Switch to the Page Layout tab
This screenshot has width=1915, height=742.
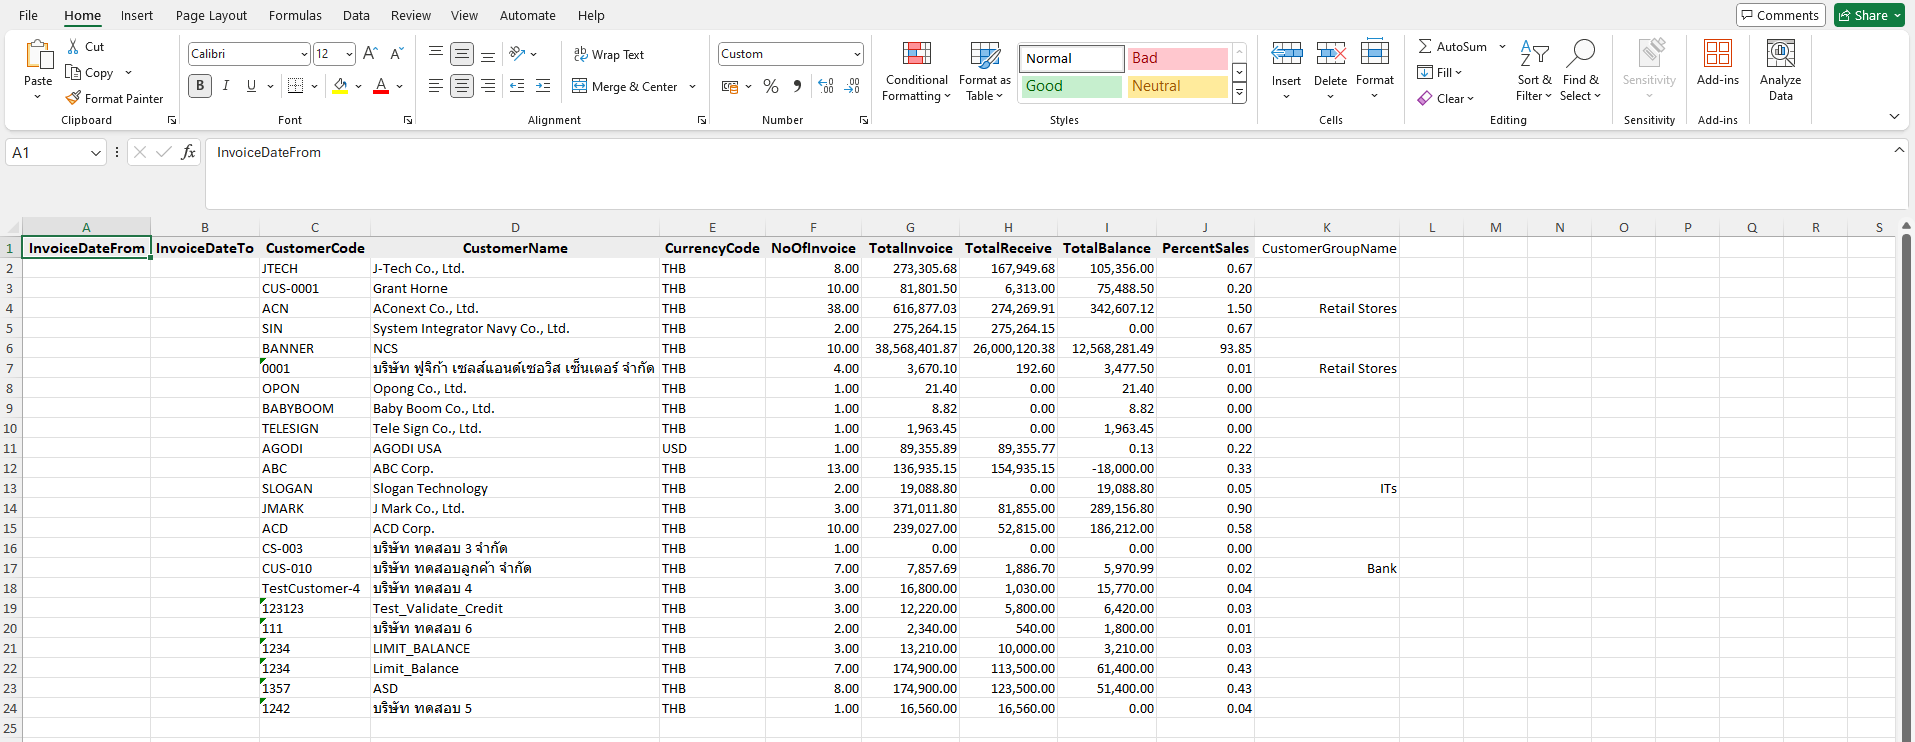click(211, 15)
